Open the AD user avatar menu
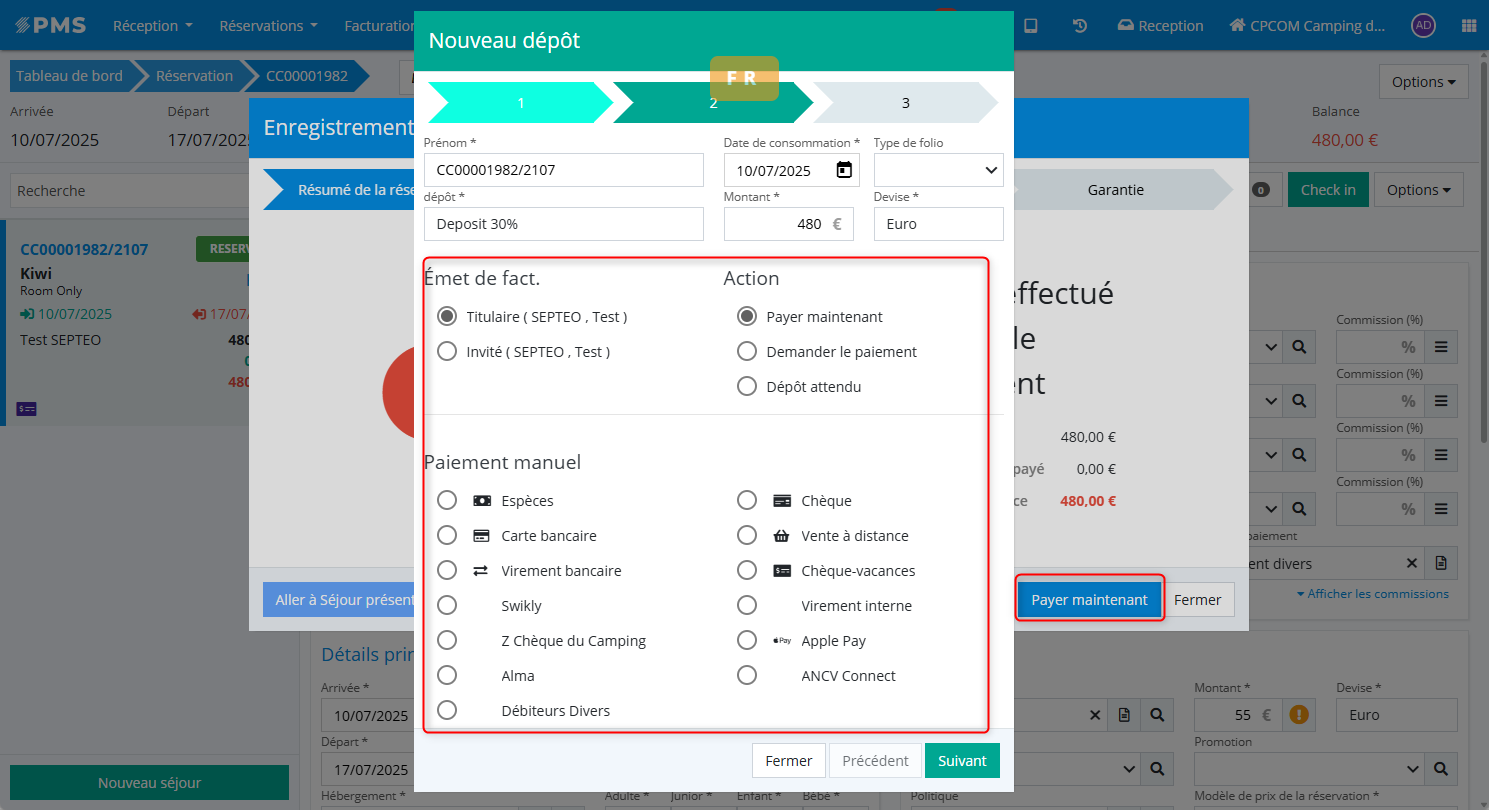 (1423, 26)
